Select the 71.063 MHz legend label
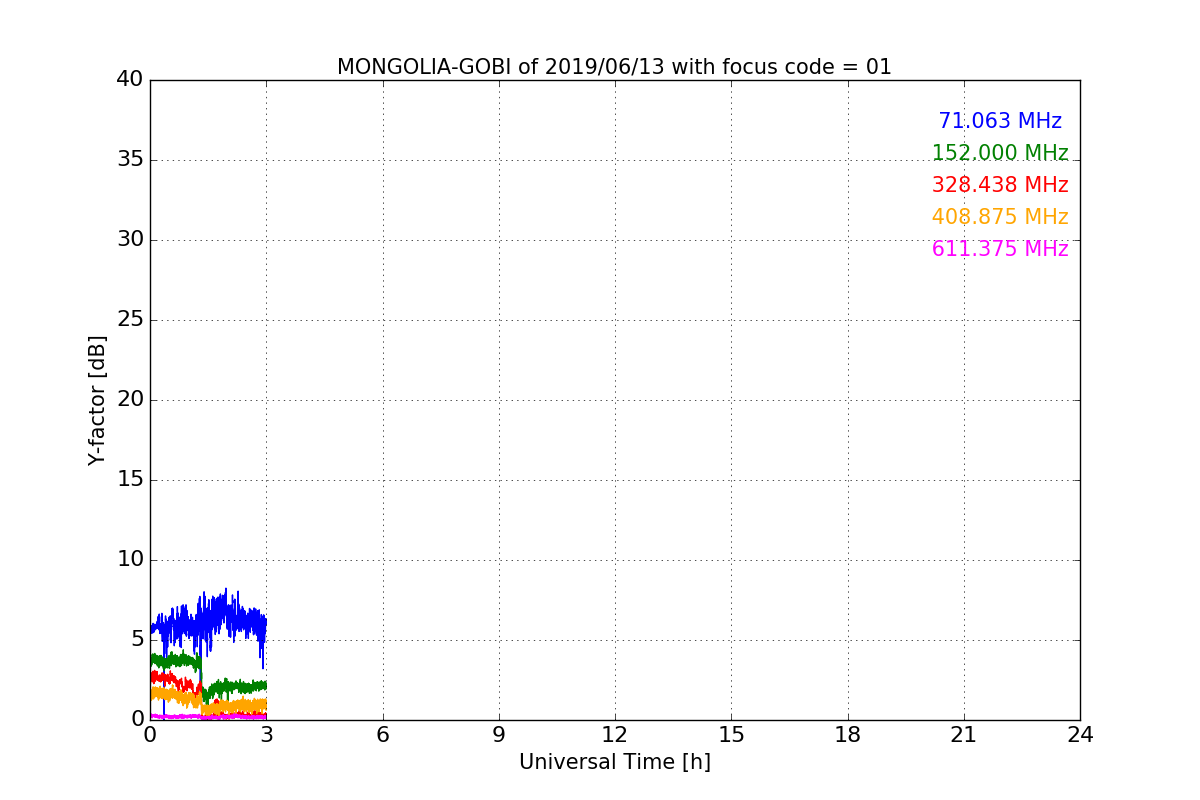1200x800 pixels. pyautogui.click(x=1000, y=121)
